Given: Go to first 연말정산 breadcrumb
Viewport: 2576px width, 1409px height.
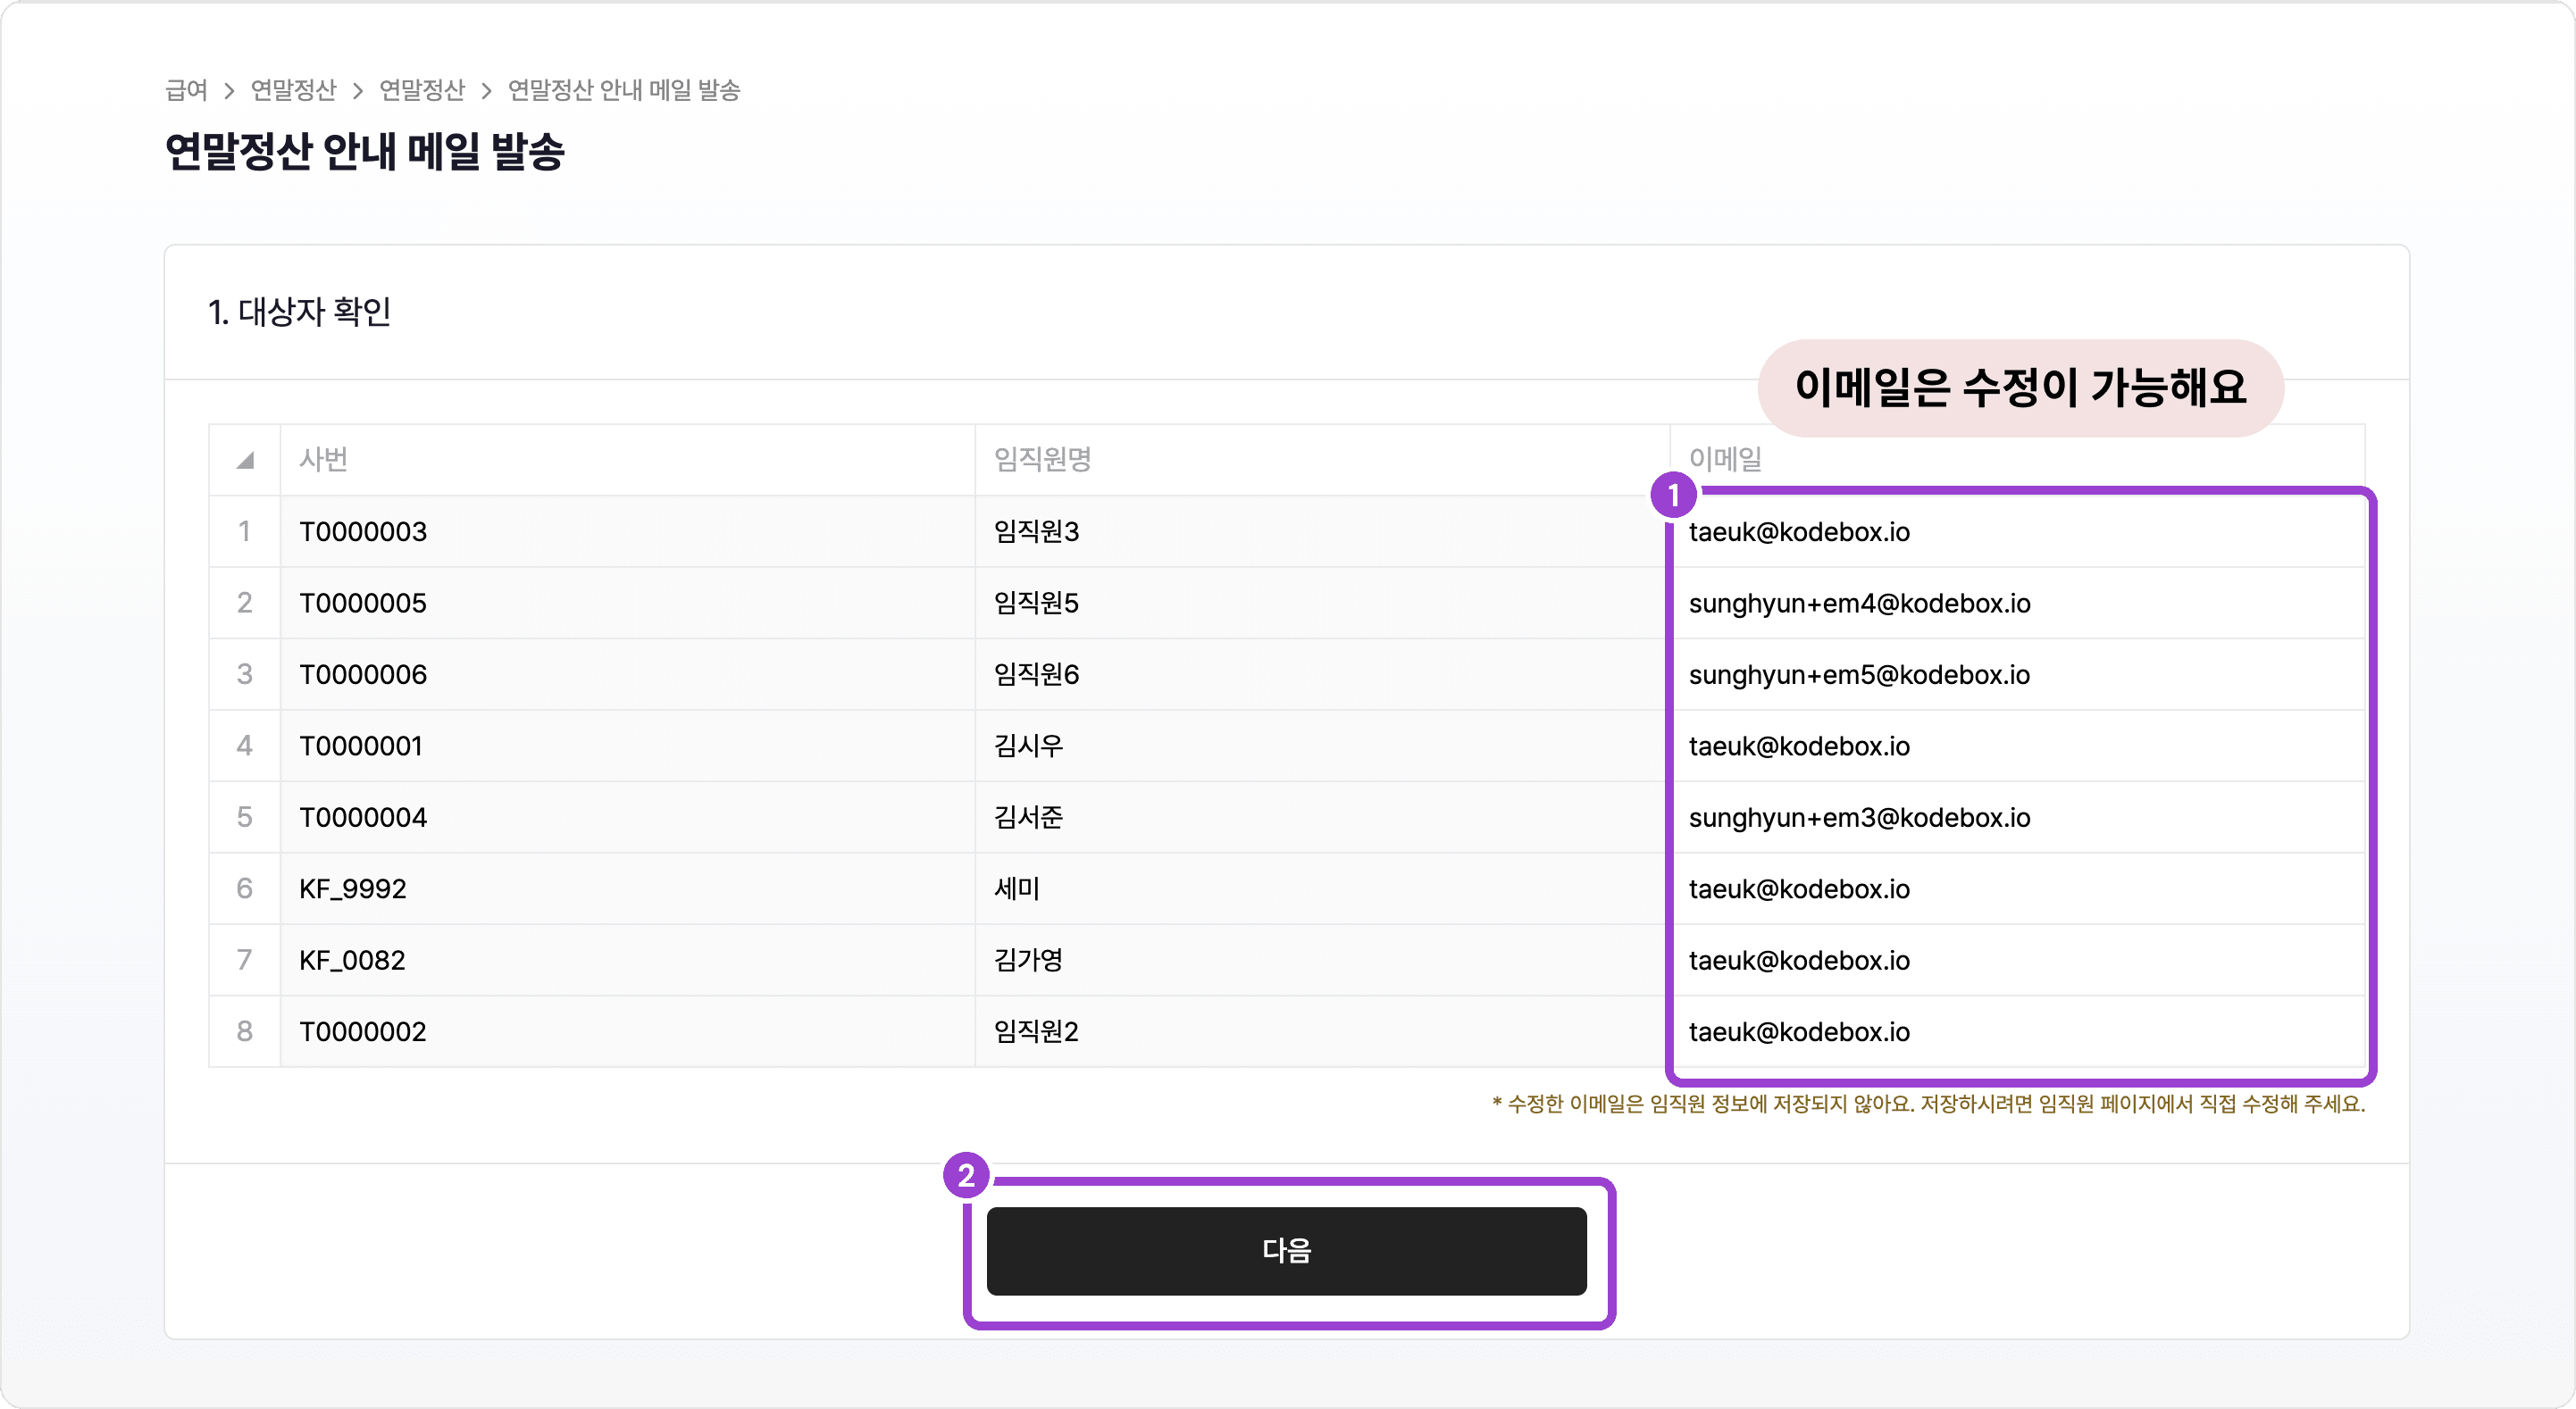Looking at the screenshot, I should coord(293,90).
